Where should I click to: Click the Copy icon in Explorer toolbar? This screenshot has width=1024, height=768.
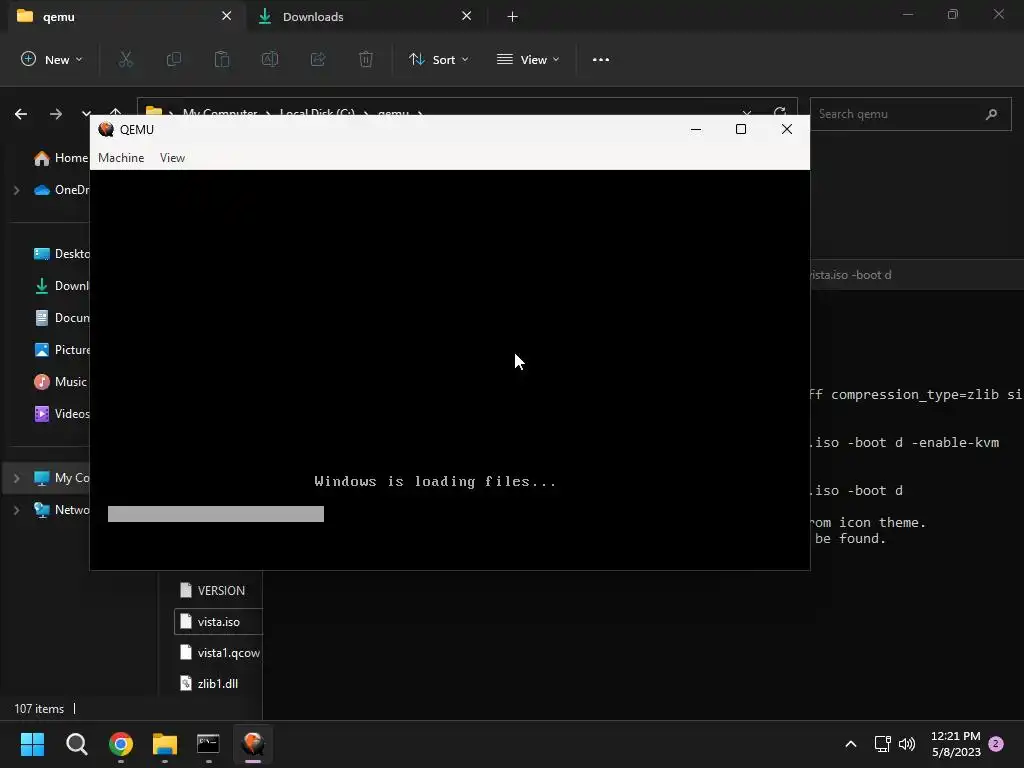pos(174,59)
